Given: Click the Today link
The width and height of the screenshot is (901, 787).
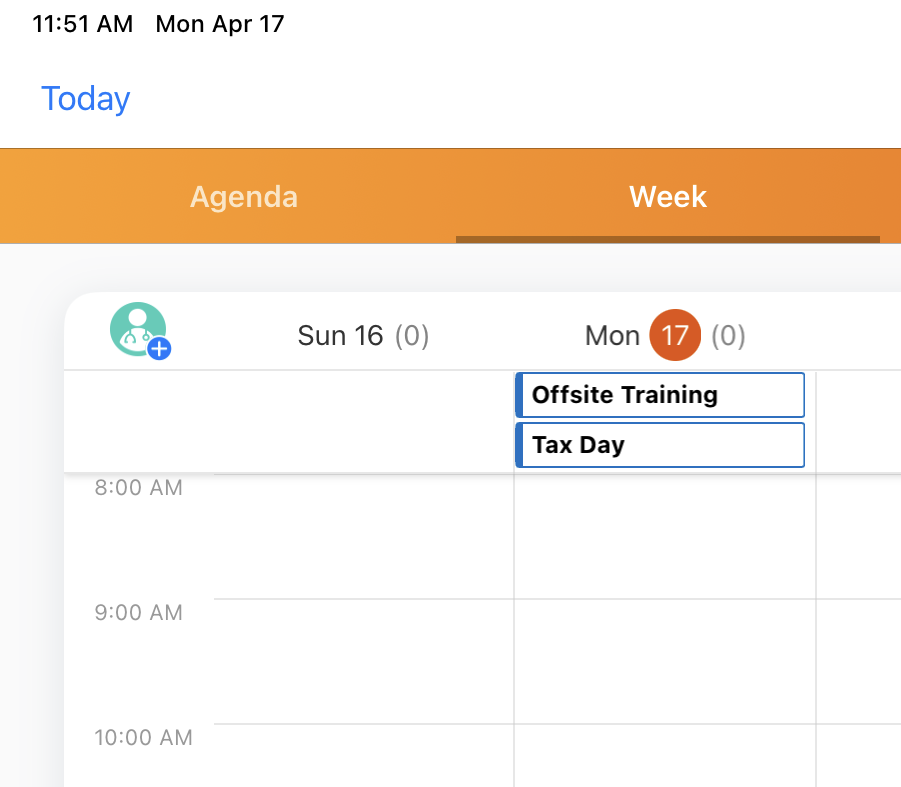Looking at the screenshot, I should point(85,99).
